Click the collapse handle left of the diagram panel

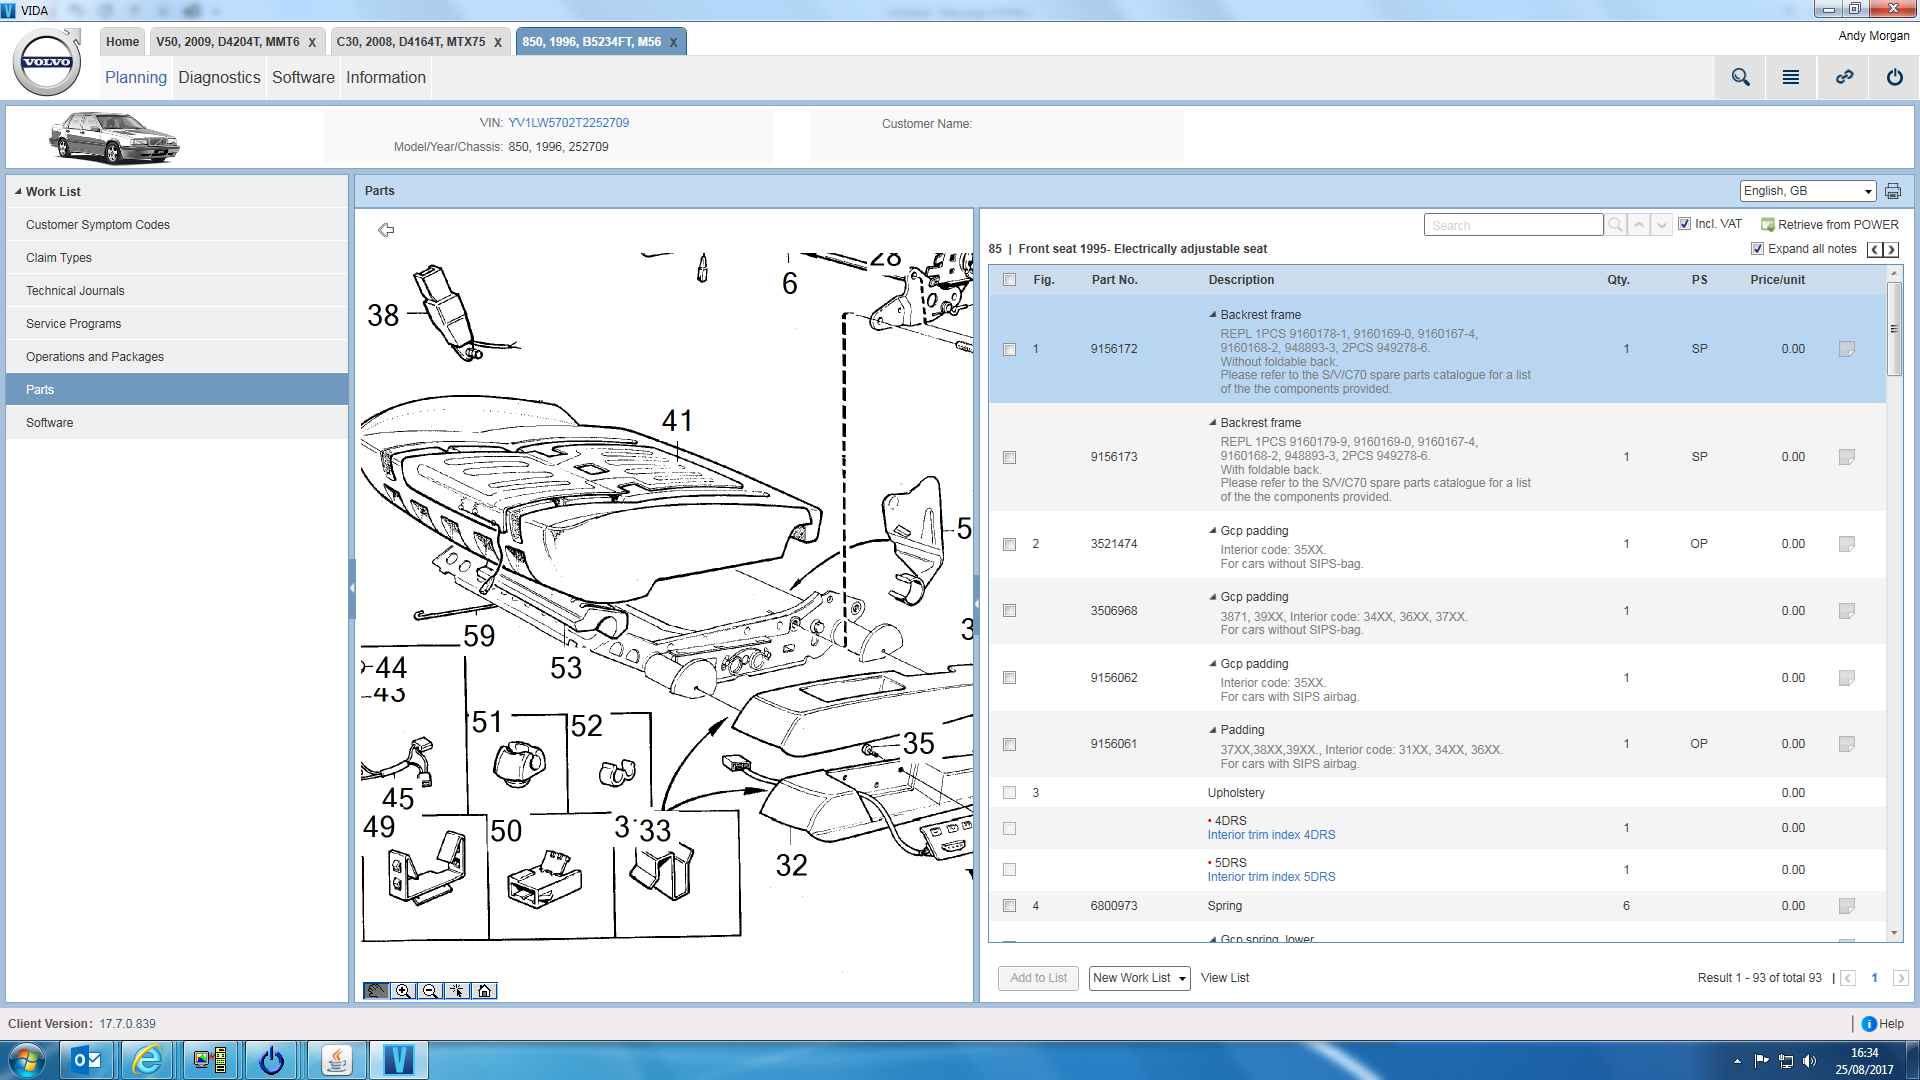(x=352, y=589)
